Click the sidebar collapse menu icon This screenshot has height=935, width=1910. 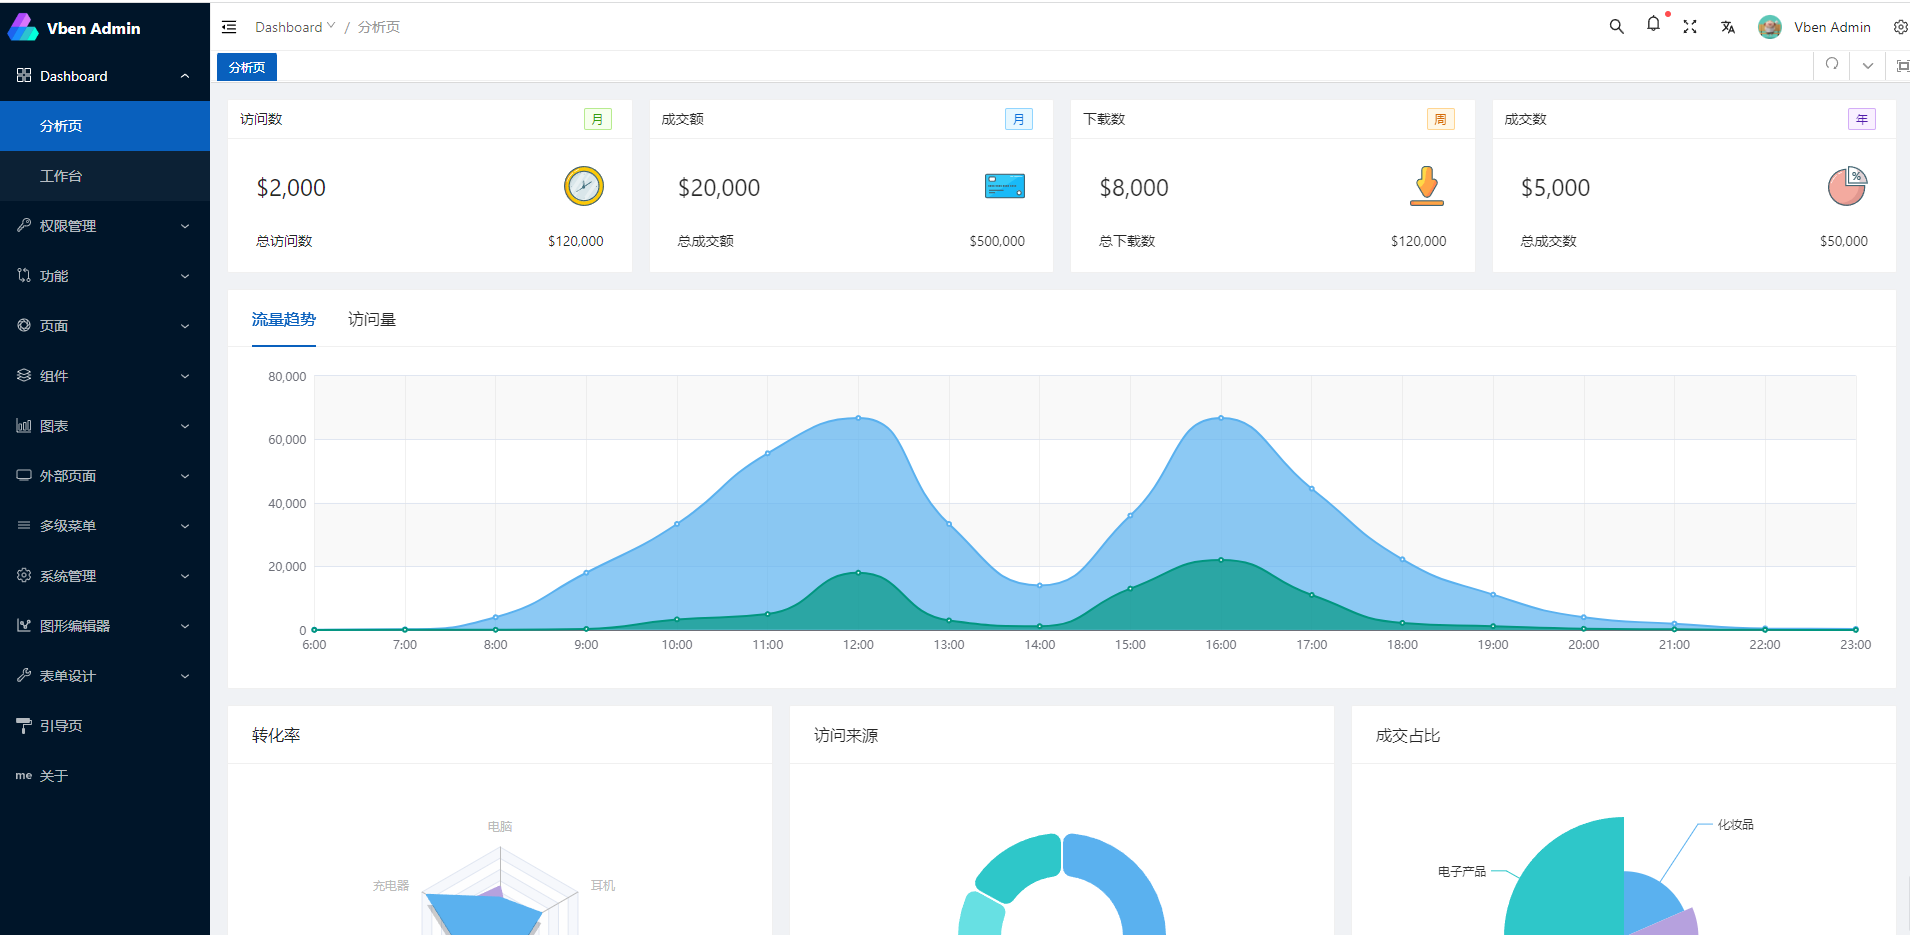click(x=229, y=27)
